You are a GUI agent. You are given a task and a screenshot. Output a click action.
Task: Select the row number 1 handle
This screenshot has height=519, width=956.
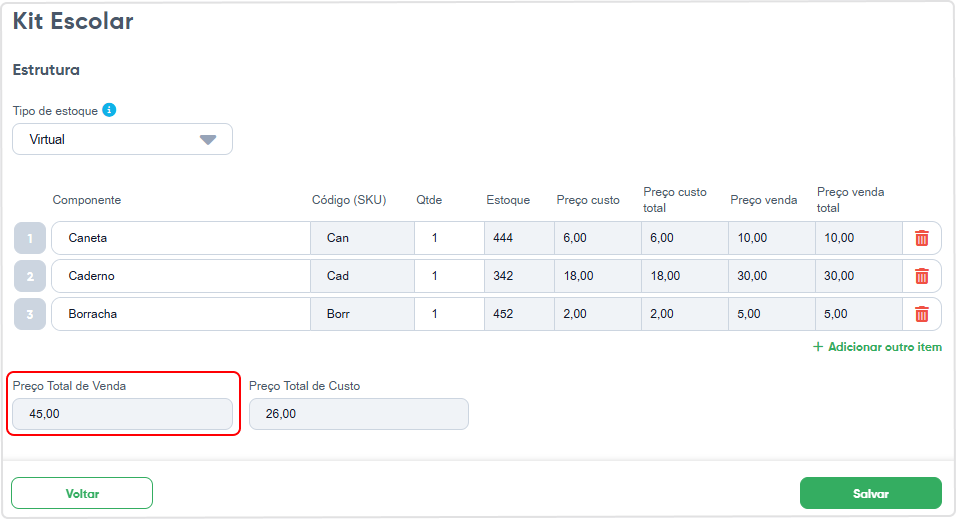(x=30, y=238)
